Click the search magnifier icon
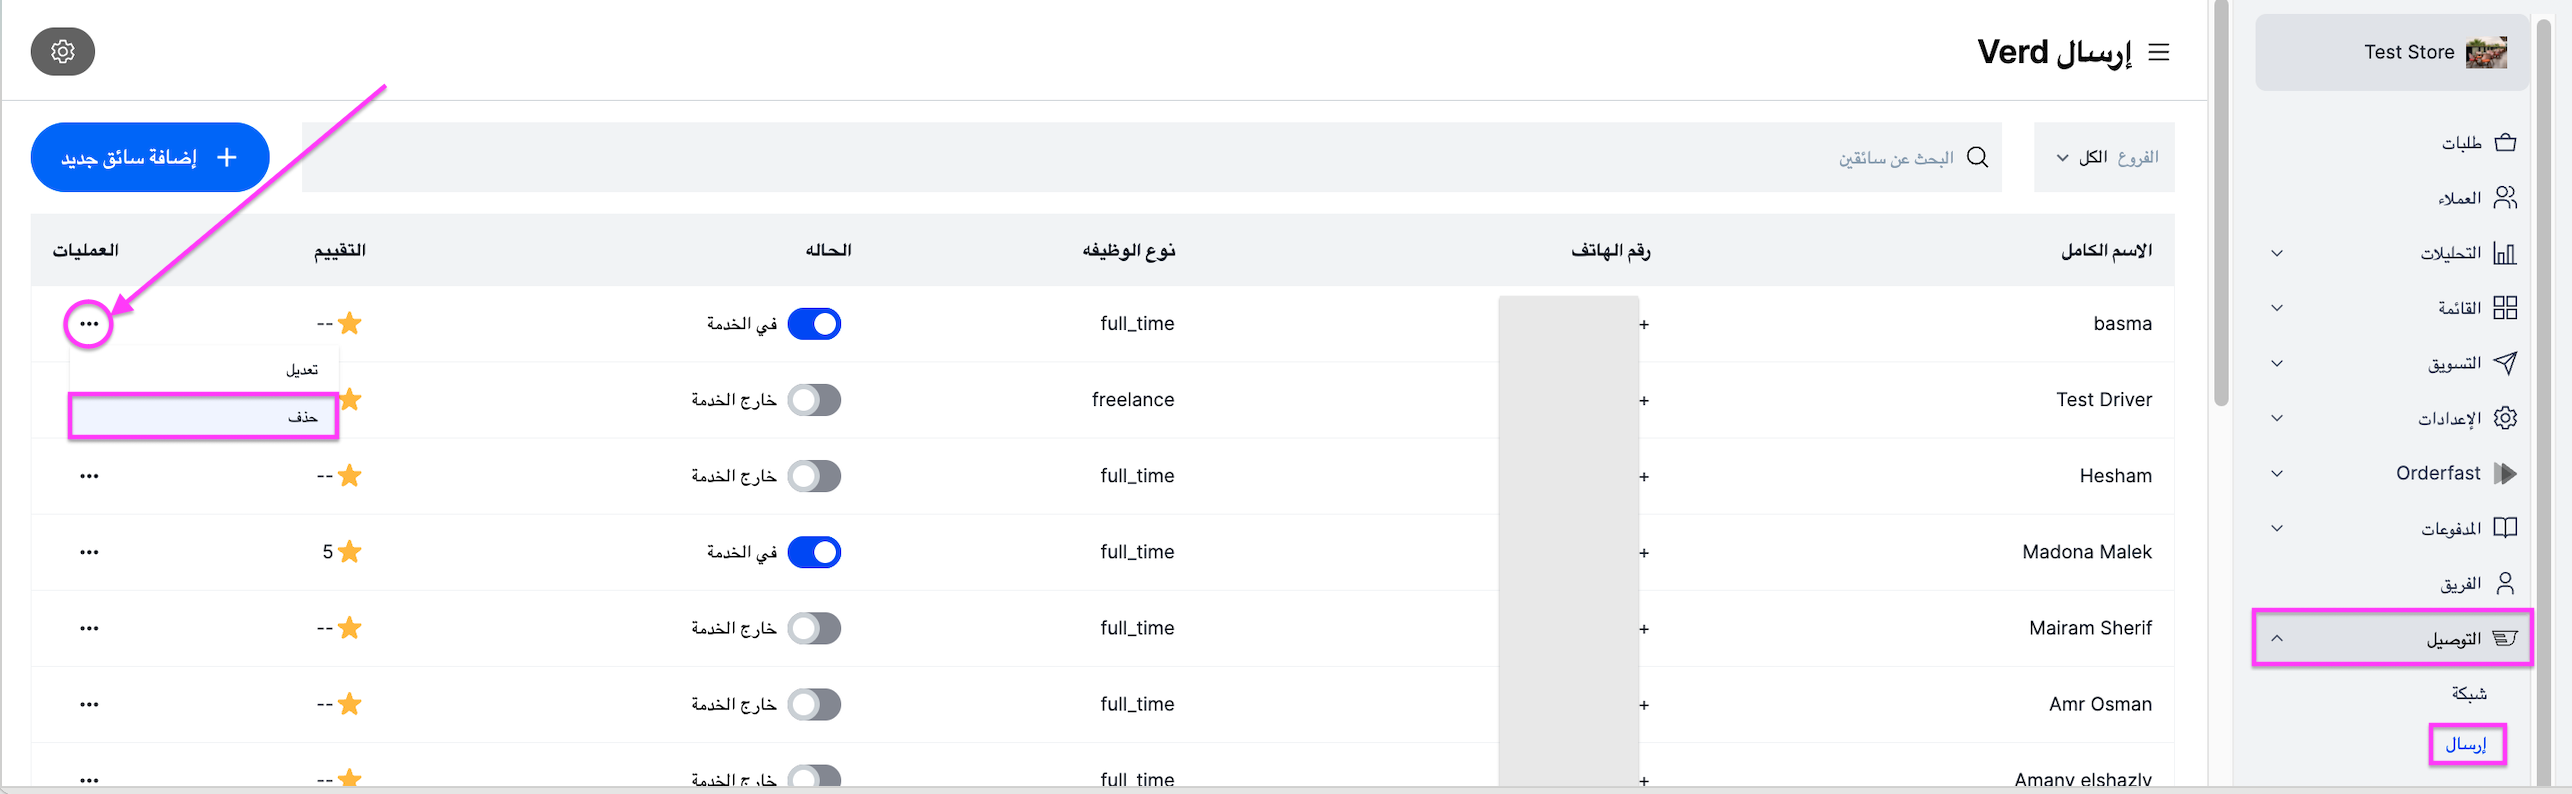2572x794 pixels. tap(1977, 157)
